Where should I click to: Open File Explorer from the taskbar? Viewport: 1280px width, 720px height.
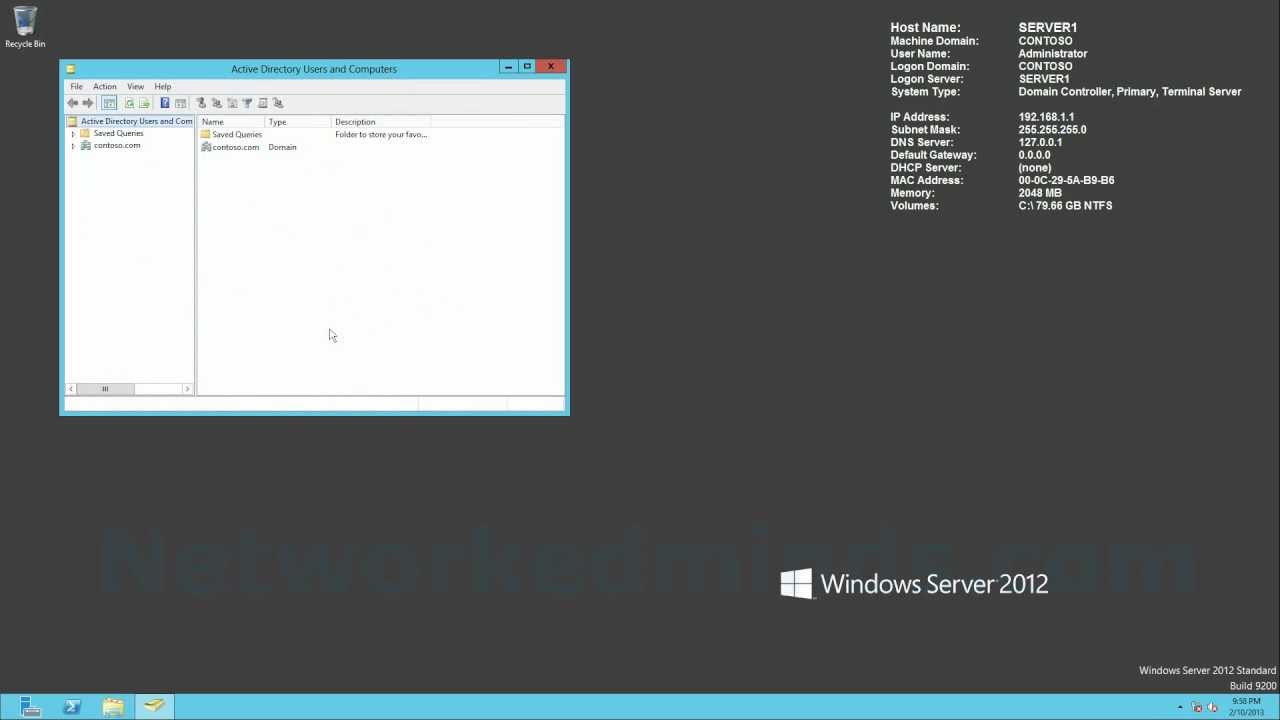tap(113, 707)
